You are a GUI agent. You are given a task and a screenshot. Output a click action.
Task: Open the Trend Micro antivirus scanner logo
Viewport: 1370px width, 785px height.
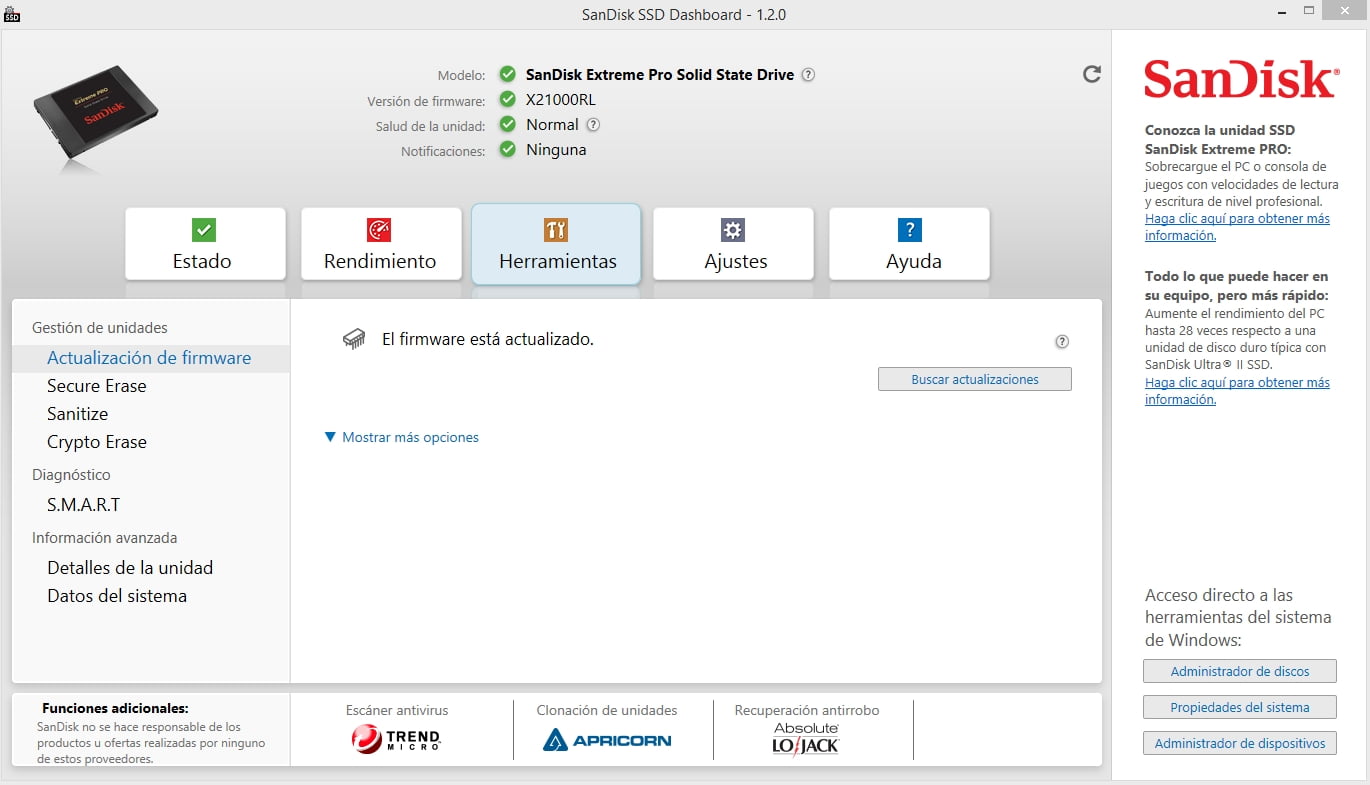click(x=396, y=739)
